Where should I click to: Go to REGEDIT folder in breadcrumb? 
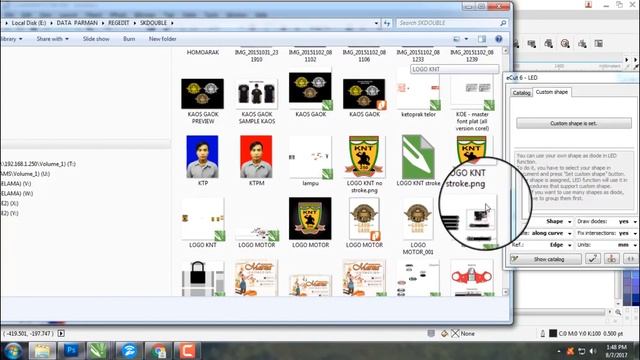pyautogui.click(x=118, y=23)
